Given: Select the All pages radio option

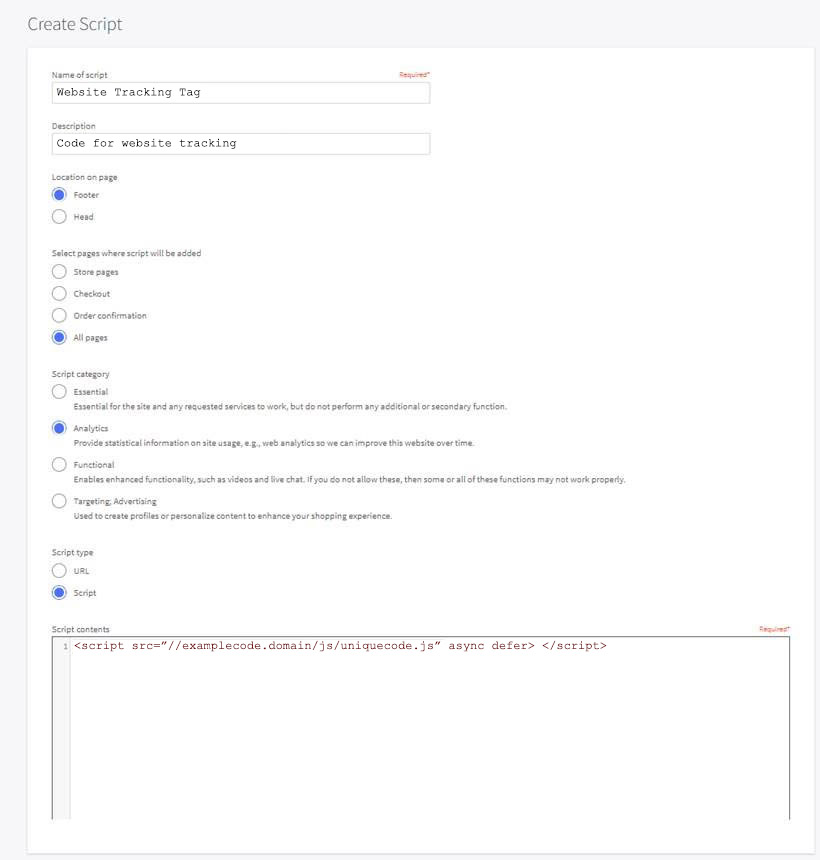Looking at the screenshot, I should coord(59,337).
